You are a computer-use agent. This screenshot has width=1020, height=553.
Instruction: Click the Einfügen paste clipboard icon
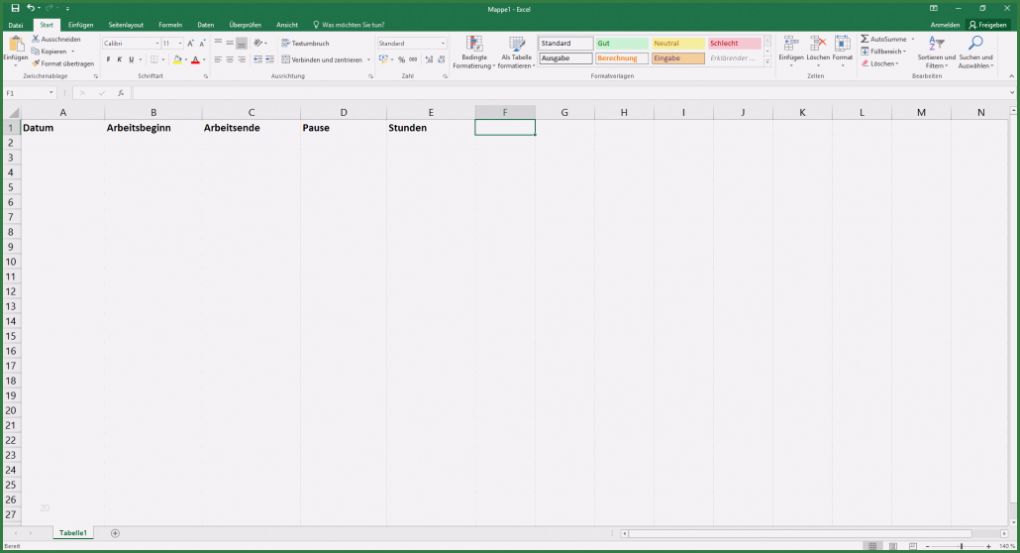[x=16, y=45]
